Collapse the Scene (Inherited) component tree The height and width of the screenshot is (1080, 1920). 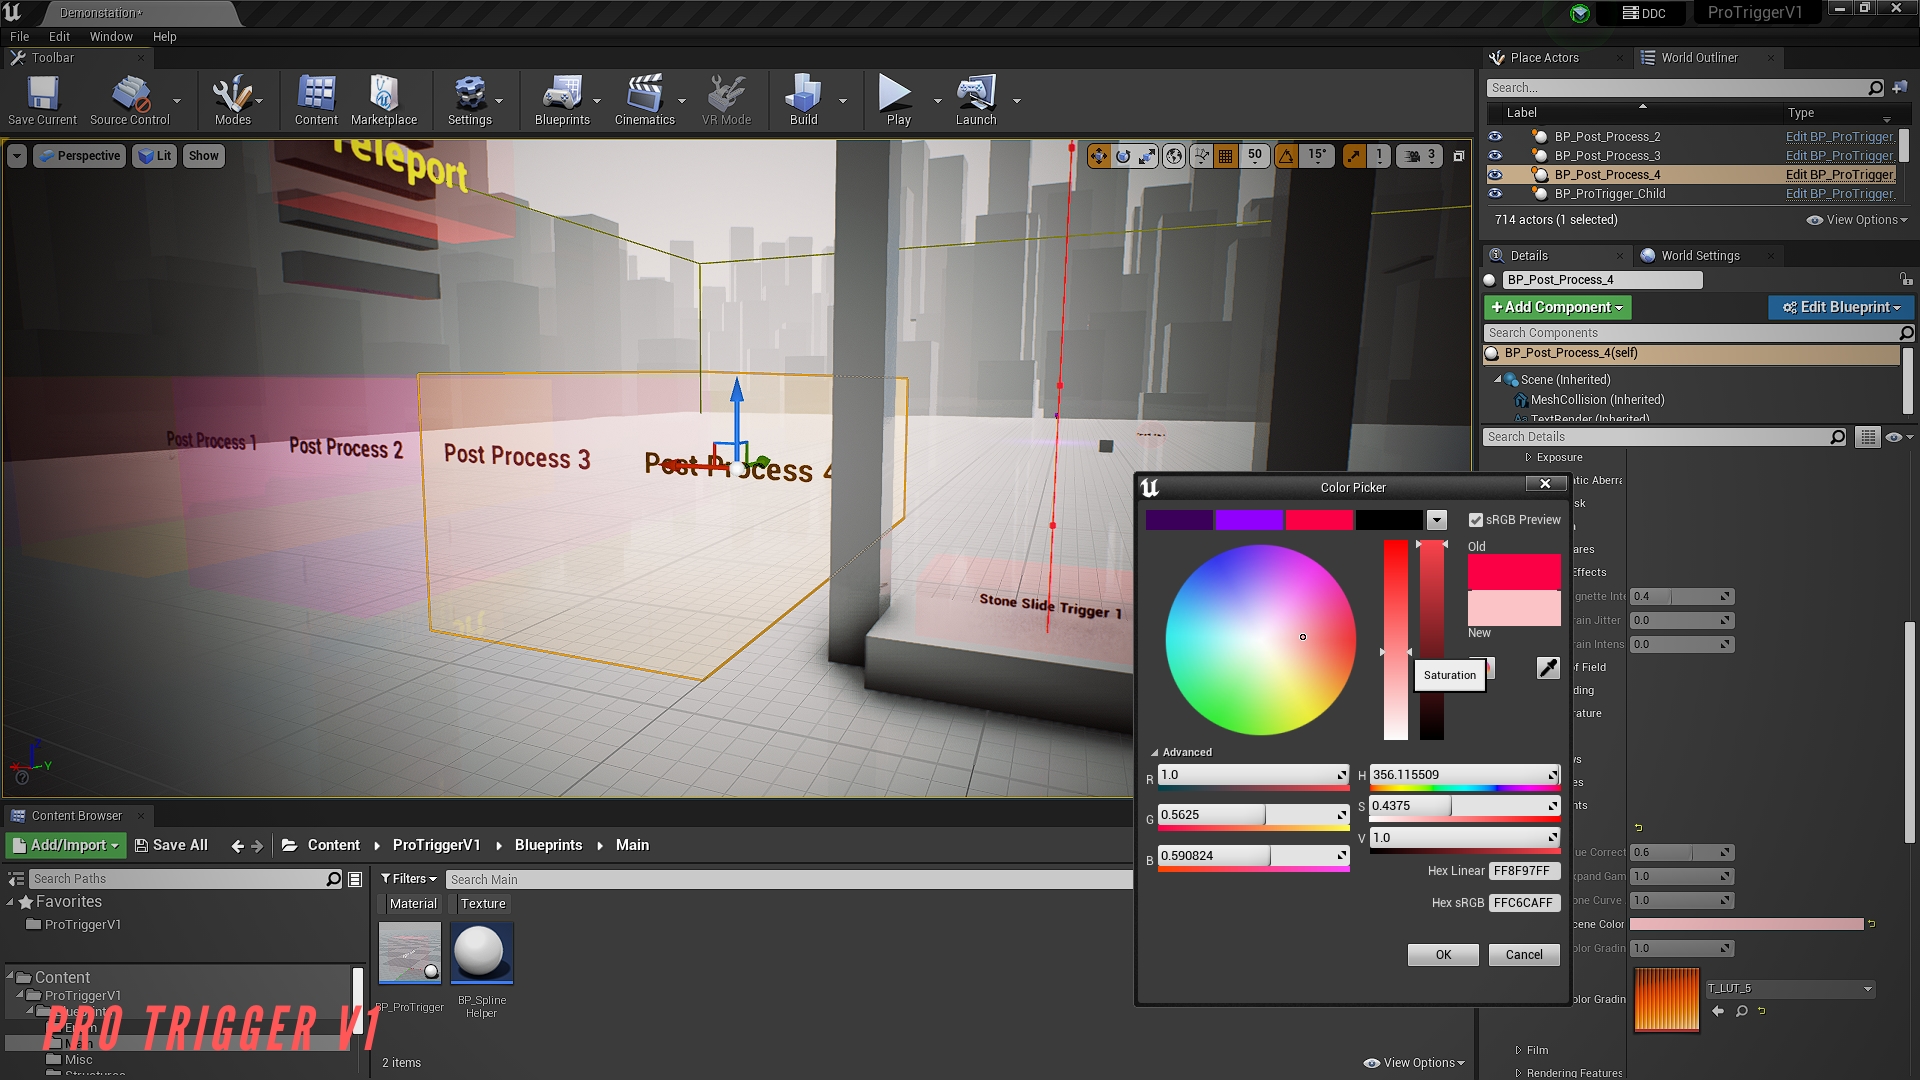click(1499, 379)
